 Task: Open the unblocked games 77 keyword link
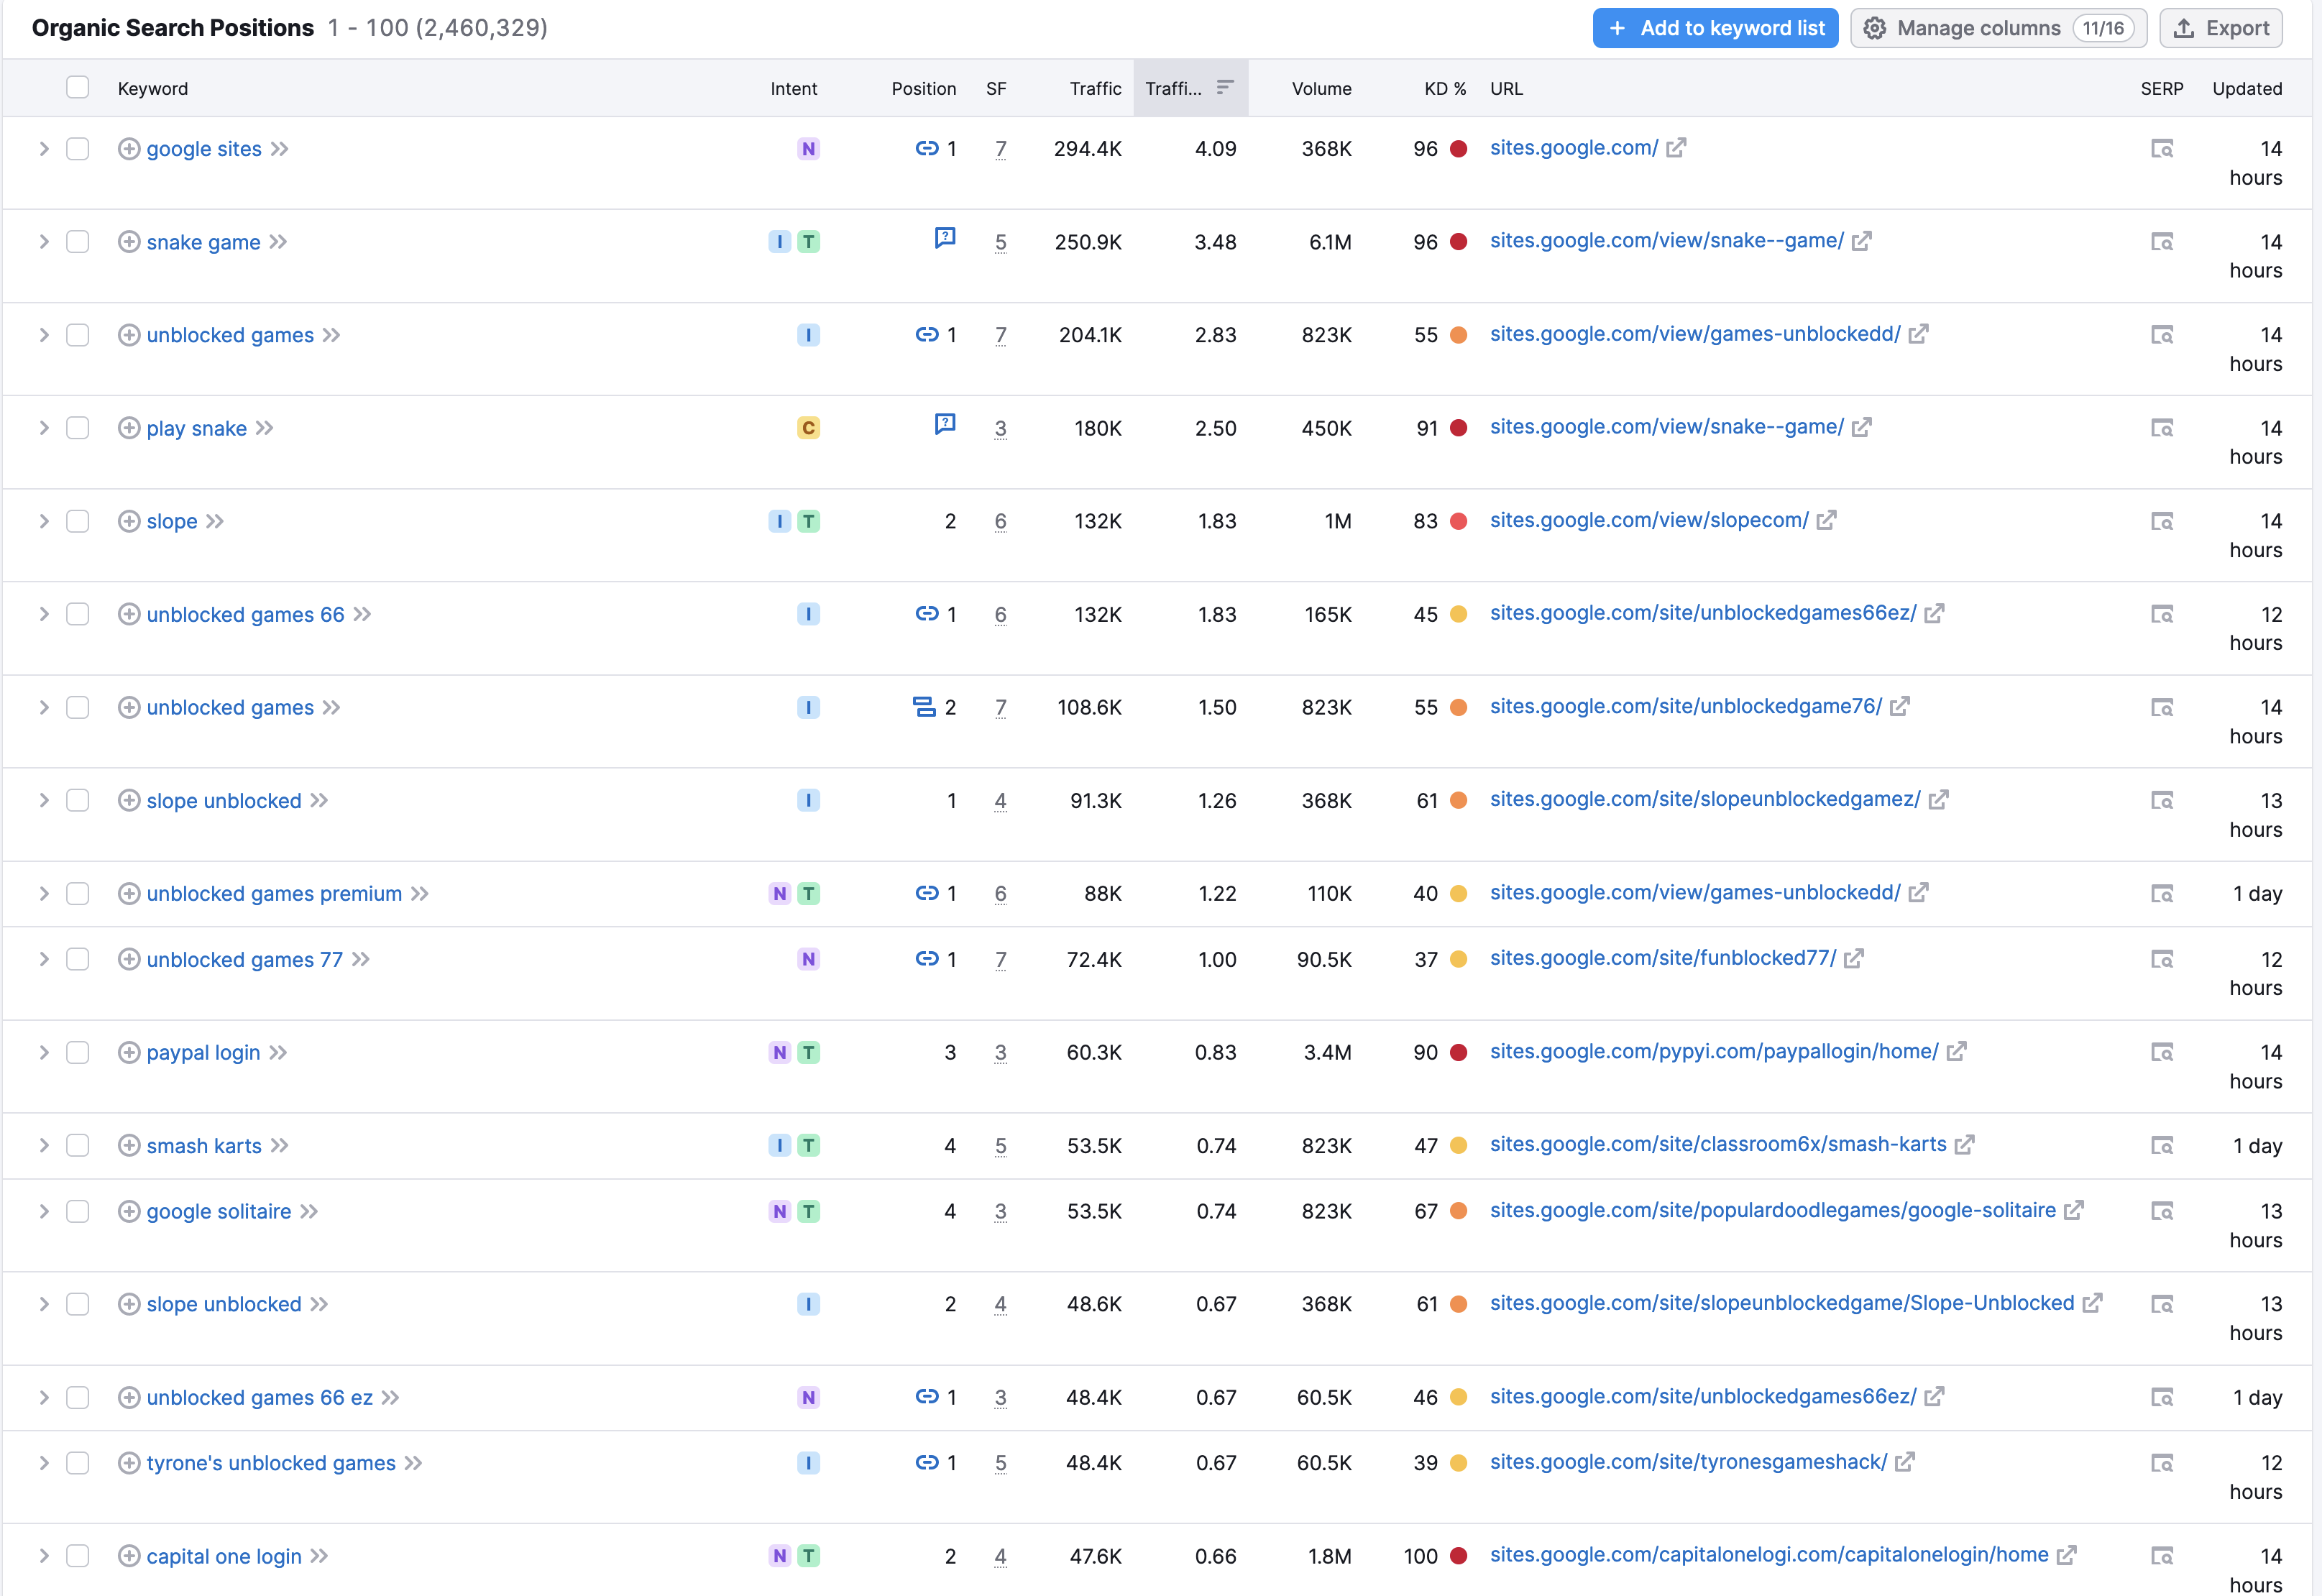tap(245, 959)
